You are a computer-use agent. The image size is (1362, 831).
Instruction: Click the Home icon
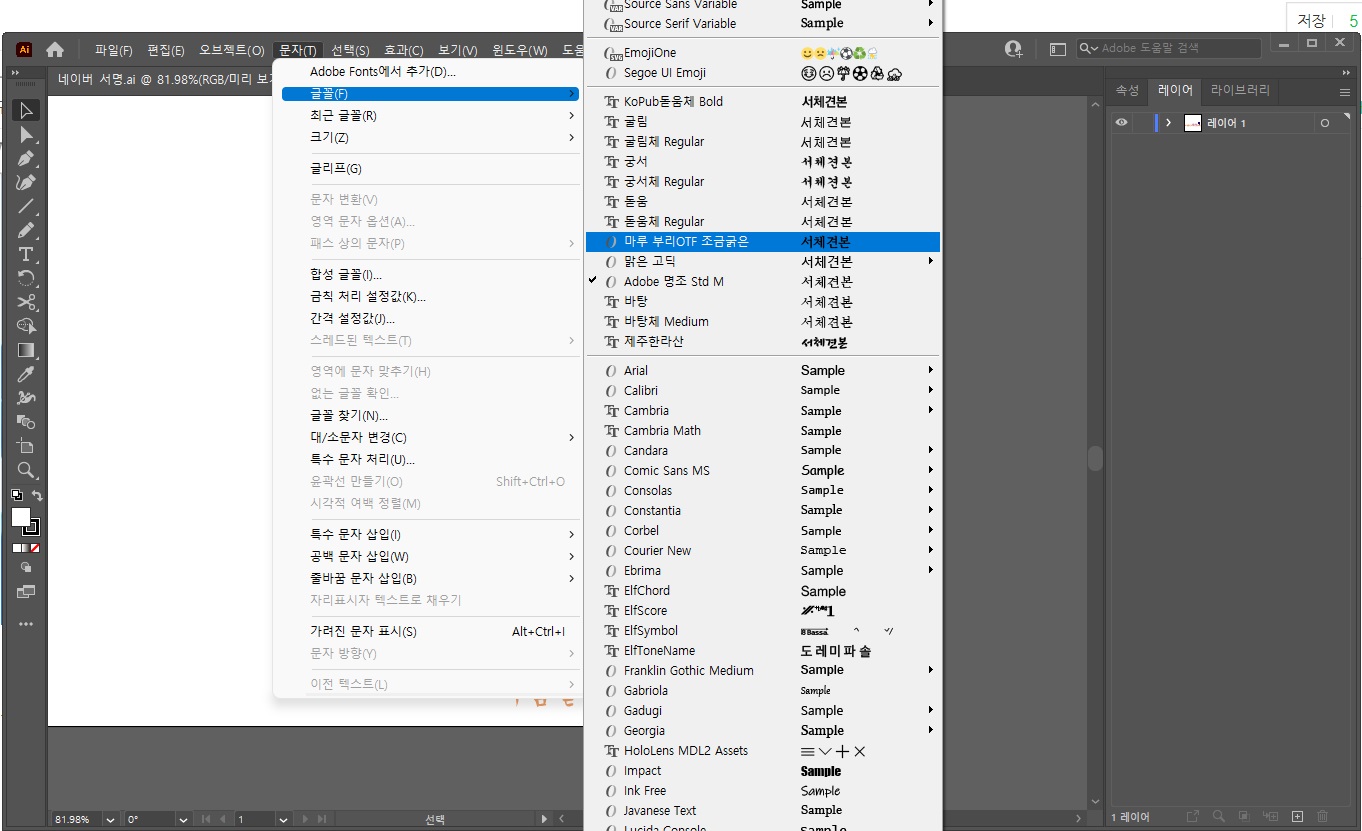click(x=55, y=49)
